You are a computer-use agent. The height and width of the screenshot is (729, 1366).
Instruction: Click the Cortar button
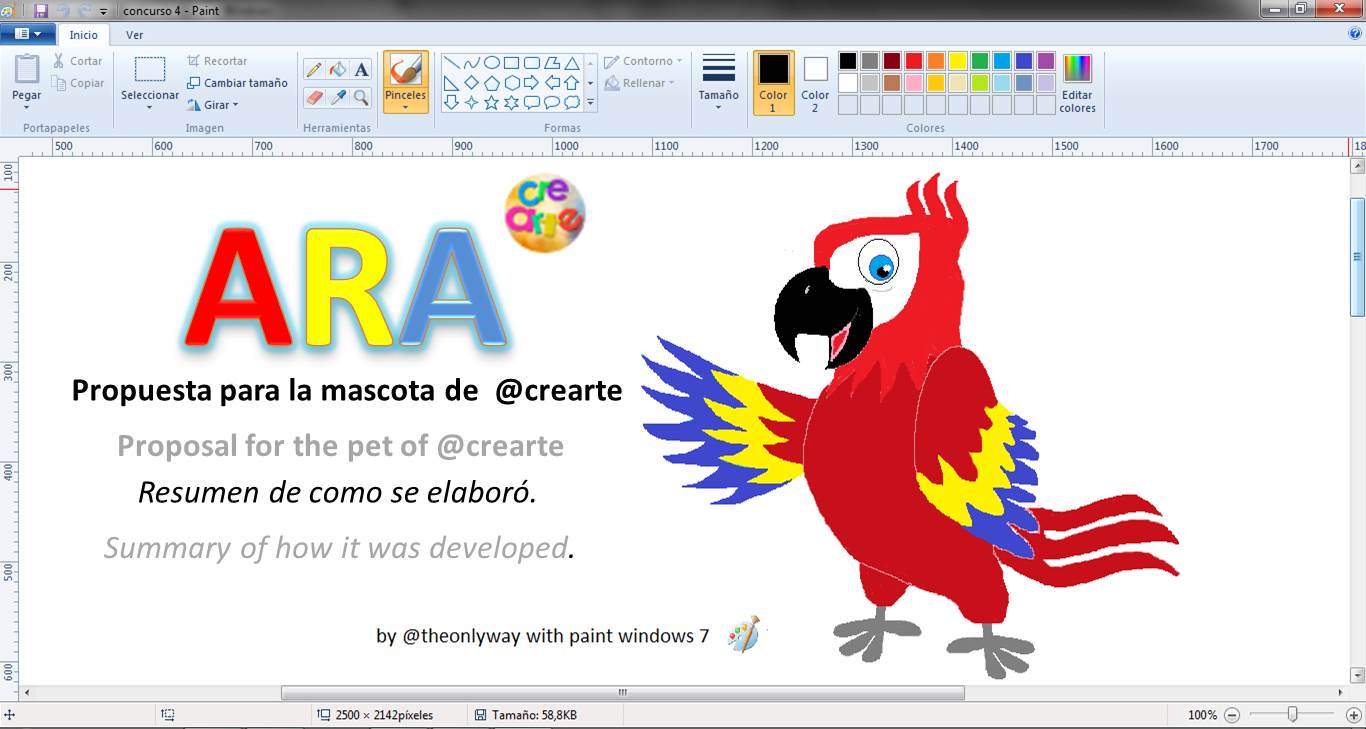point(77,61)
